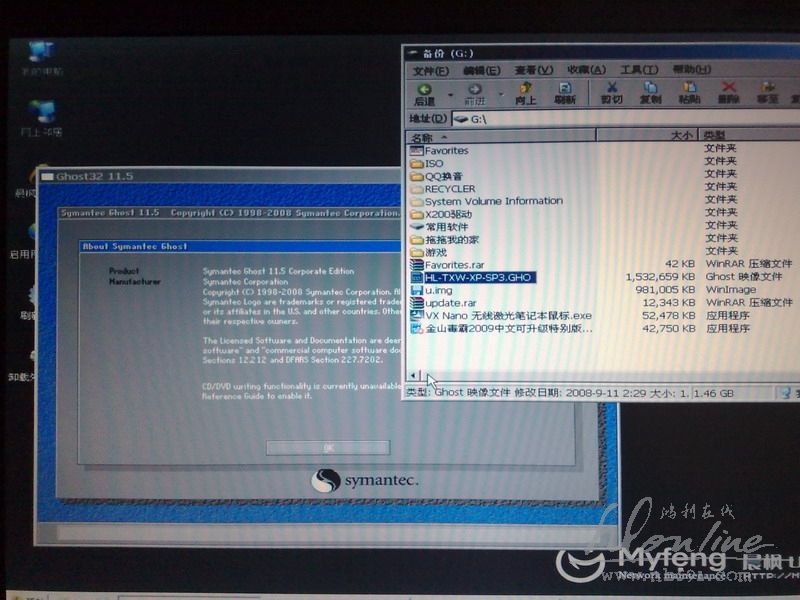Click the horizontal scrollbar left arrow
Image resolution: width=800 pixels, height=600 pixels.
[x=413, y=376]
